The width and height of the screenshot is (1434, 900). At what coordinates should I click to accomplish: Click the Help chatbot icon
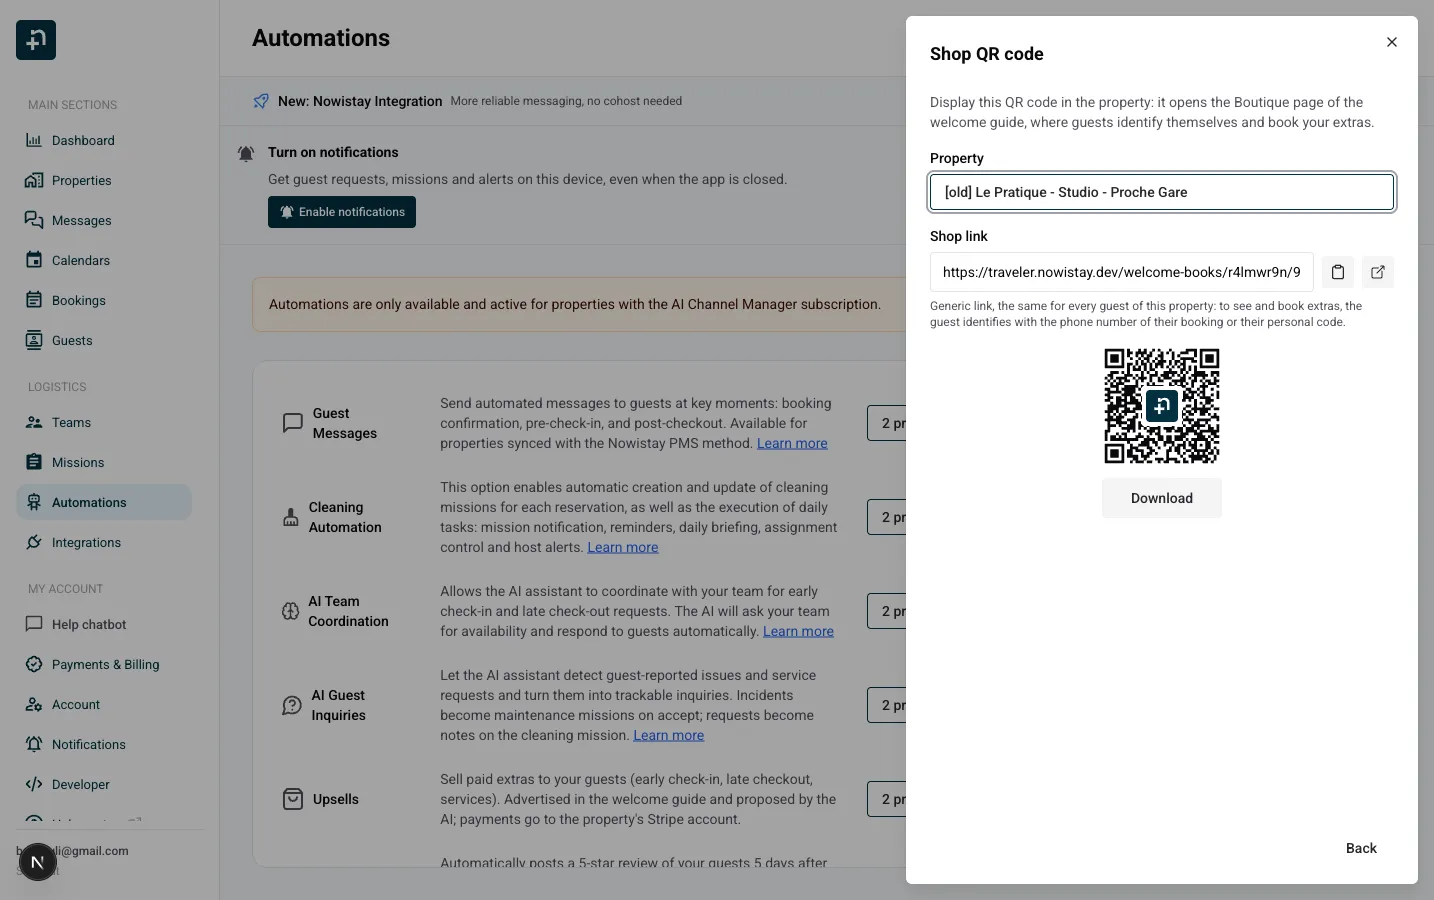pyautogui.click(x=34, y=624)
